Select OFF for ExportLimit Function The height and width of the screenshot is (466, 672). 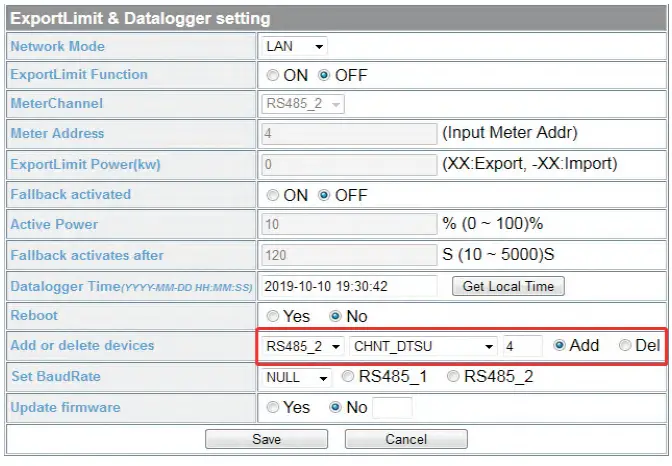pyautogui.click(x=324, y=75)
